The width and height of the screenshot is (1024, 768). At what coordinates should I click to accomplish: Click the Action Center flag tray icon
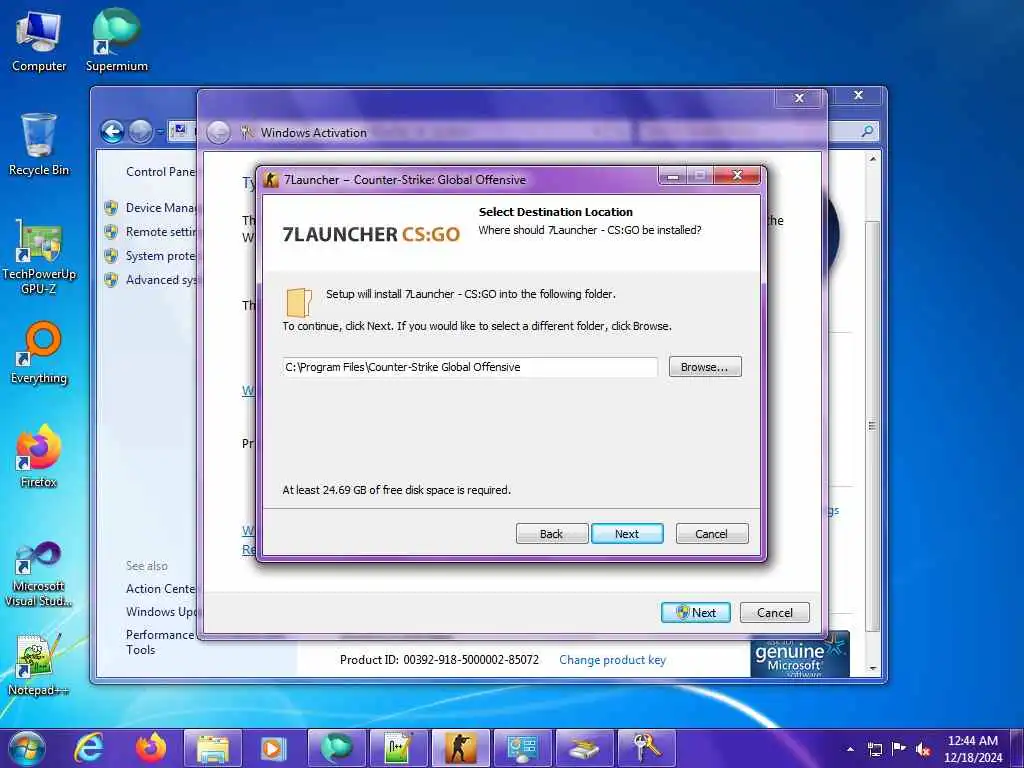899,749
